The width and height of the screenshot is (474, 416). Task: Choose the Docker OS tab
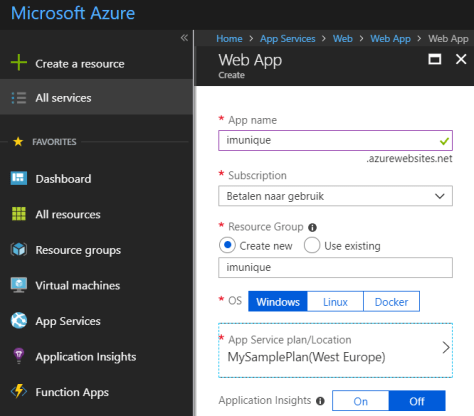coord(391,302)
